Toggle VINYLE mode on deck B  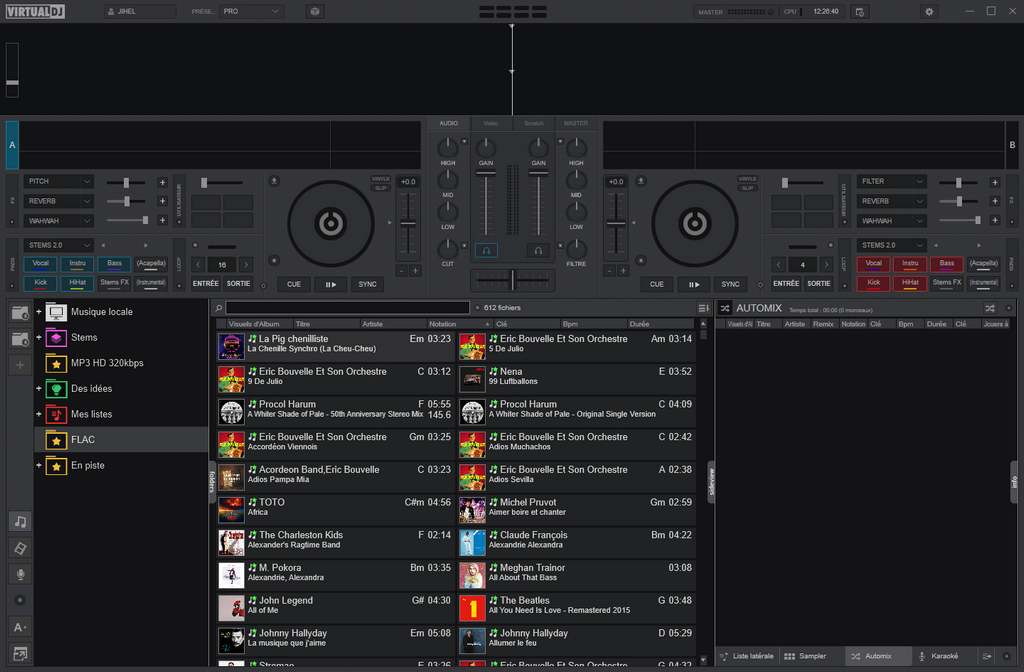[747, 179]
